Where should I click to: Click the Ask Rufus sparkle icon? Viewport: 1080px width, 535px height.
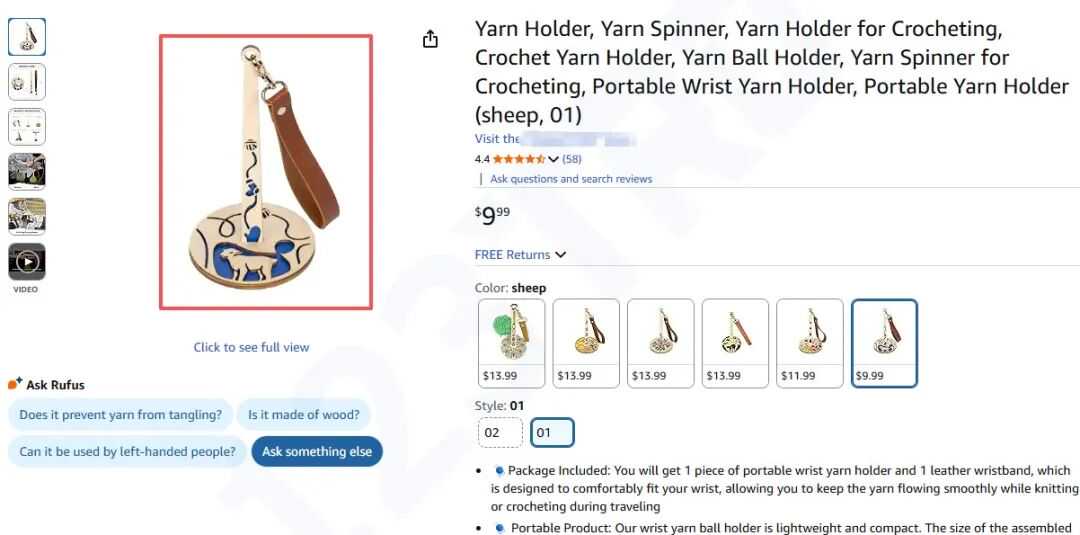(x=14, y=384)
